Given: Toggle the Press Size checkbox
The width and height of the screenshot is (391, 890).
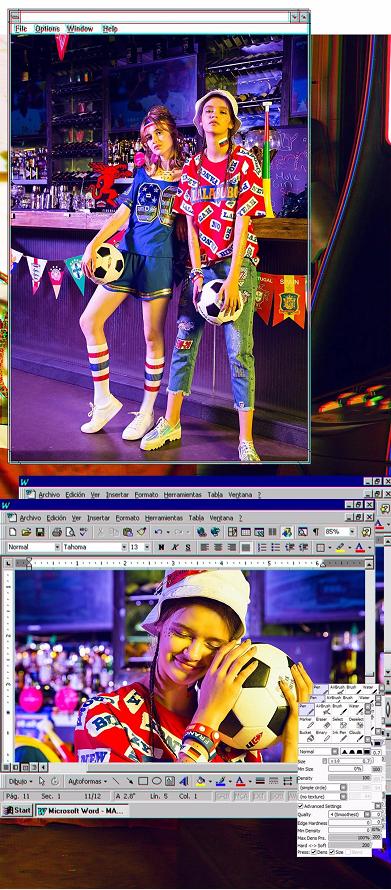Looking at the screenshot, I should [331, 852].
